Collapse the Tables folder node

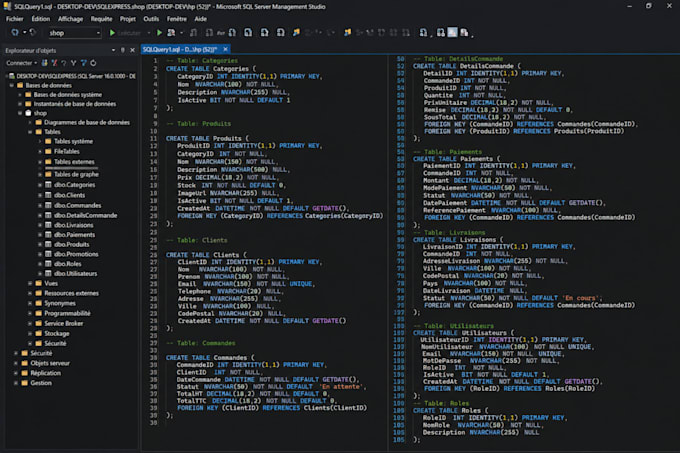pyautogui.click(x=30, y=132)
